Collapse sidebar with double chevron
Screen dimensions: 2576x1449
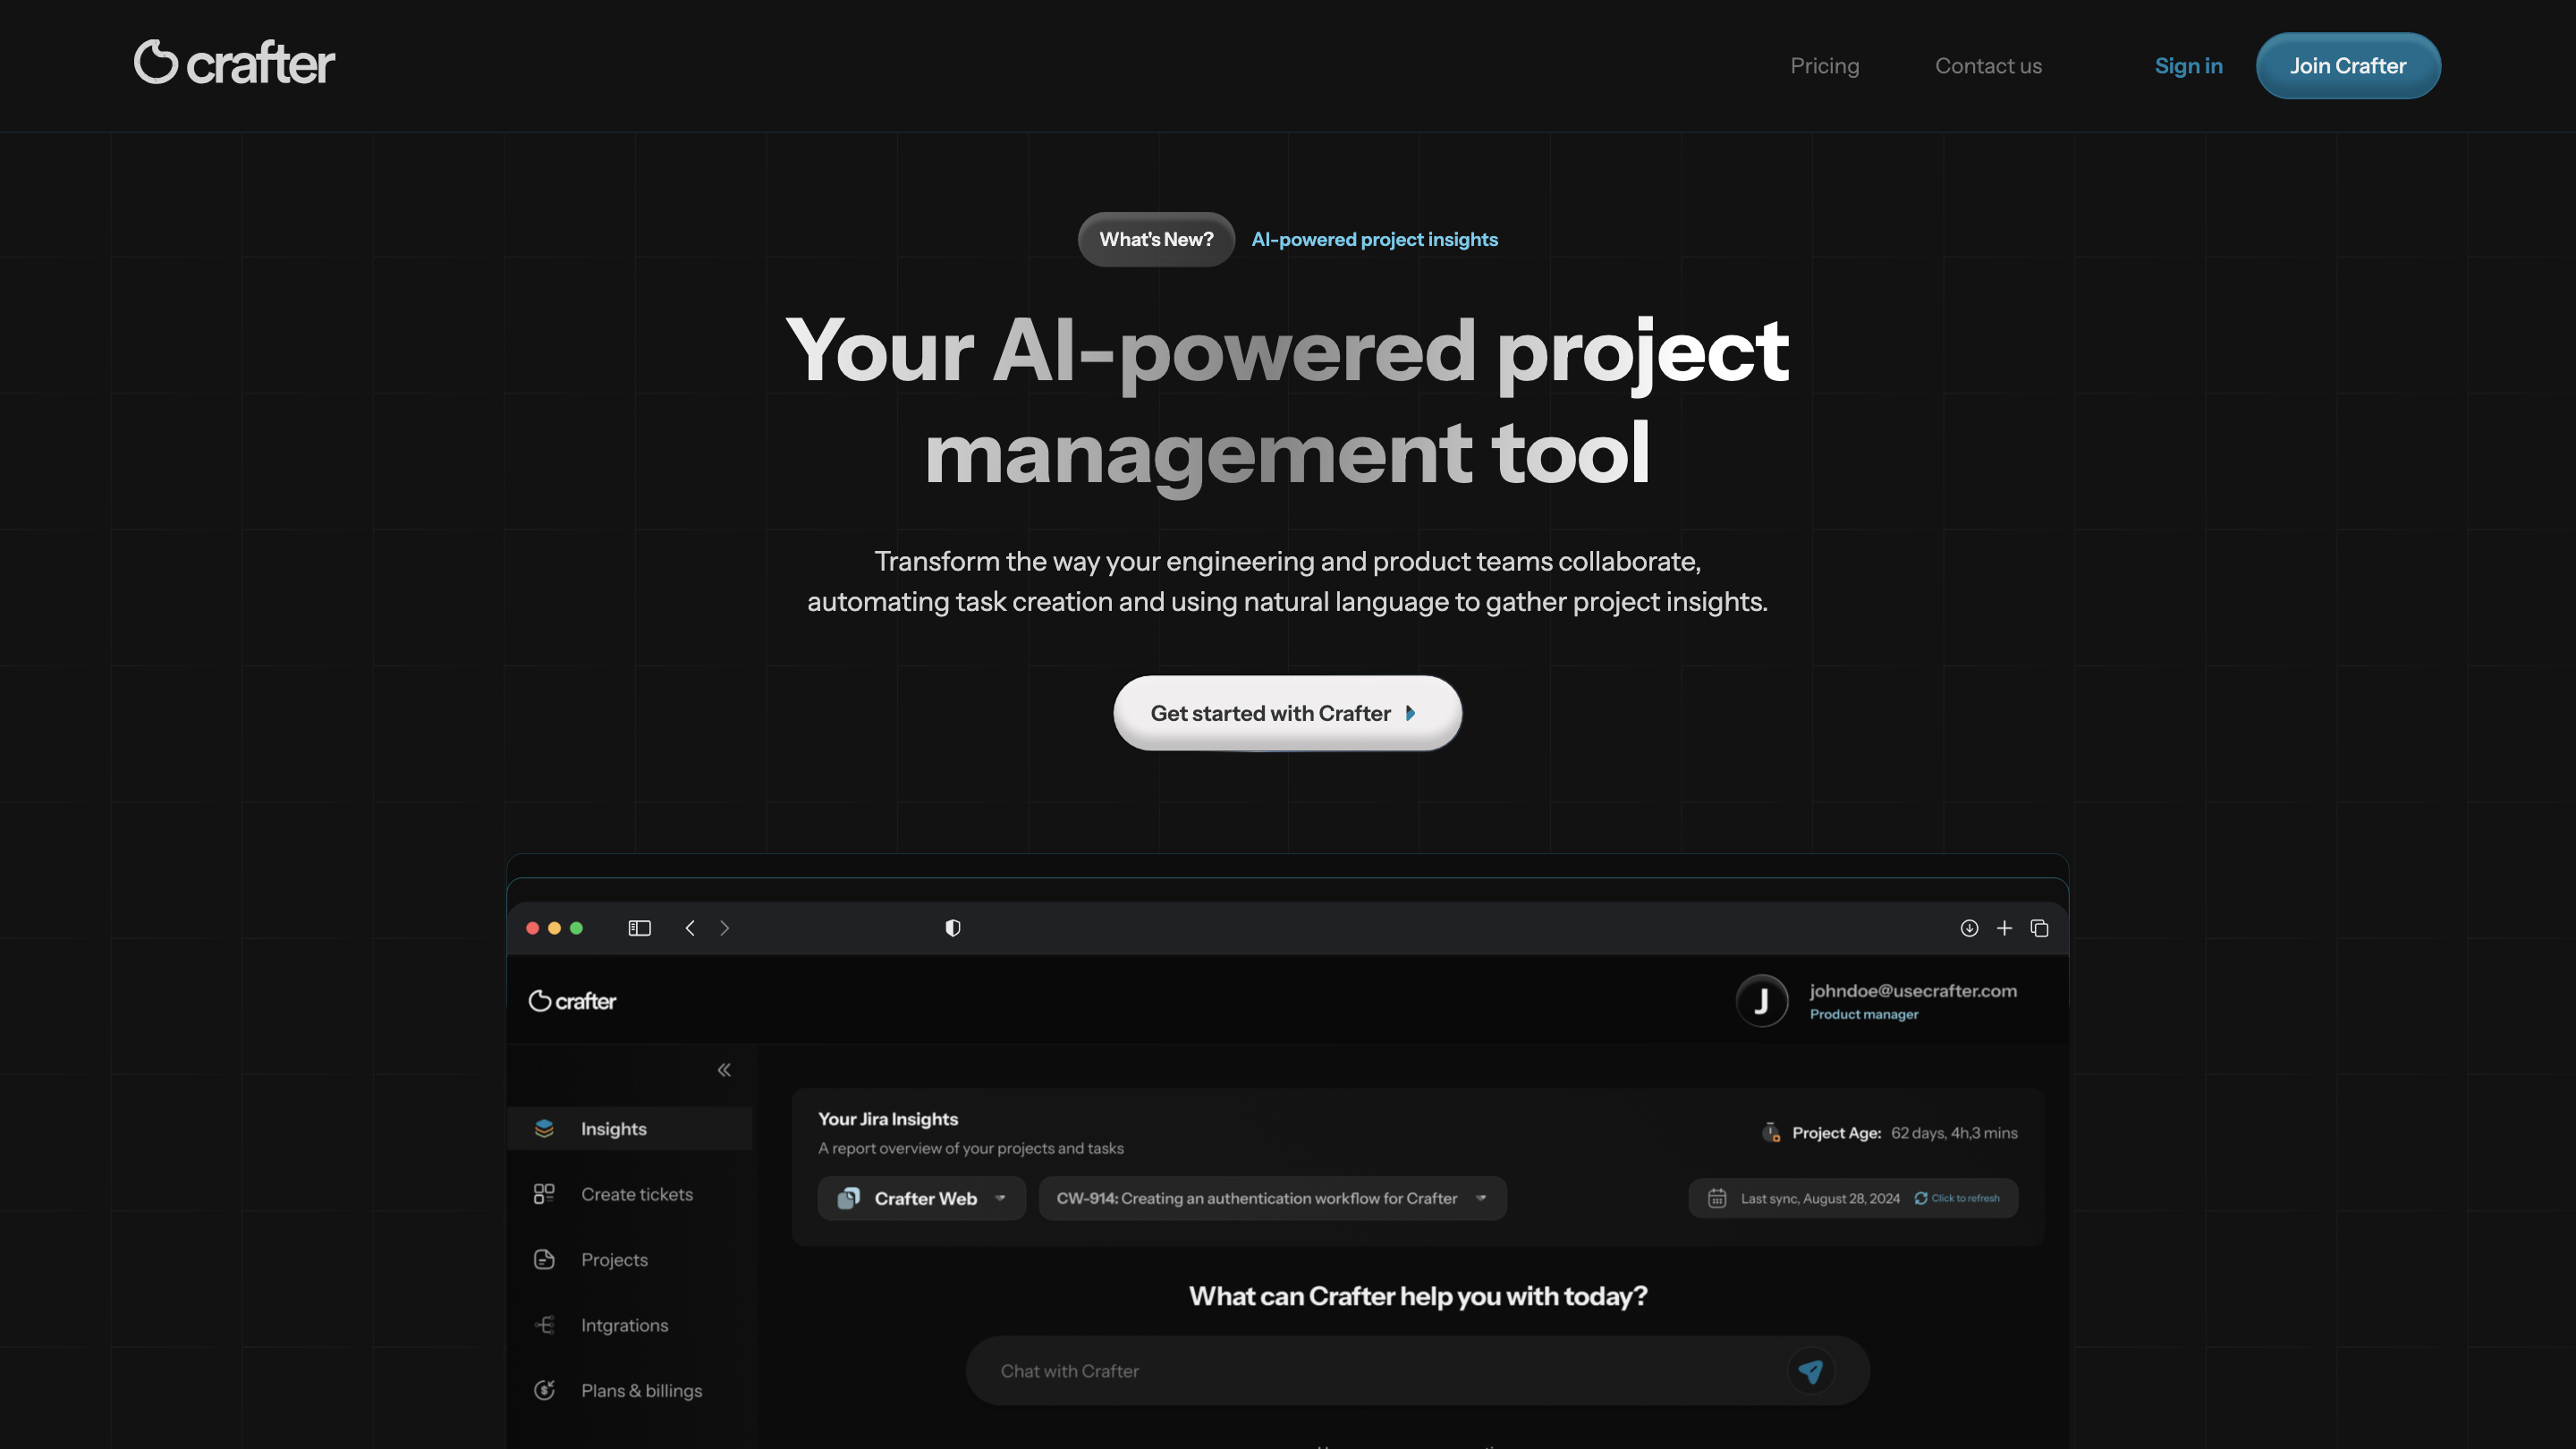(724, 1070)
